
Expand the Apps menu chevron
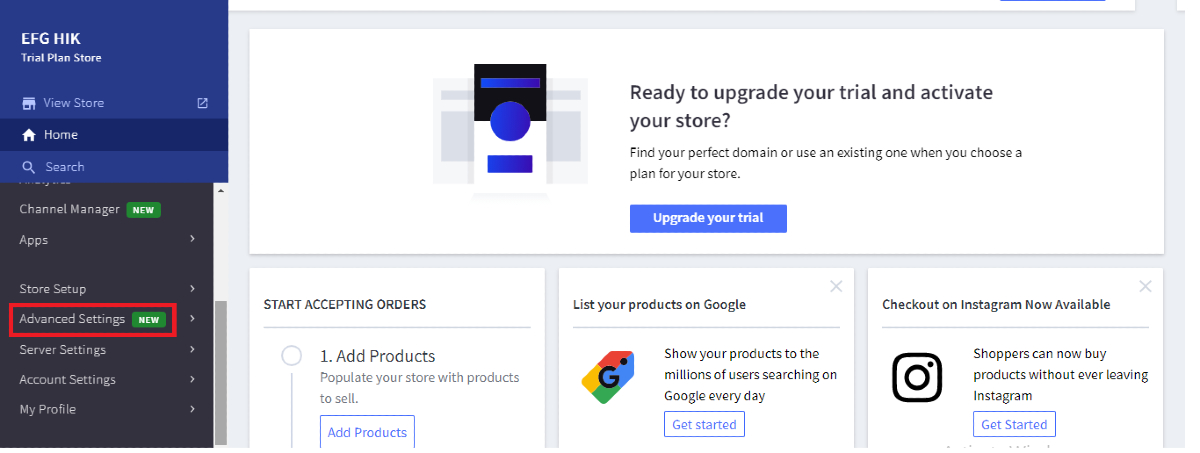coord(192,240)
